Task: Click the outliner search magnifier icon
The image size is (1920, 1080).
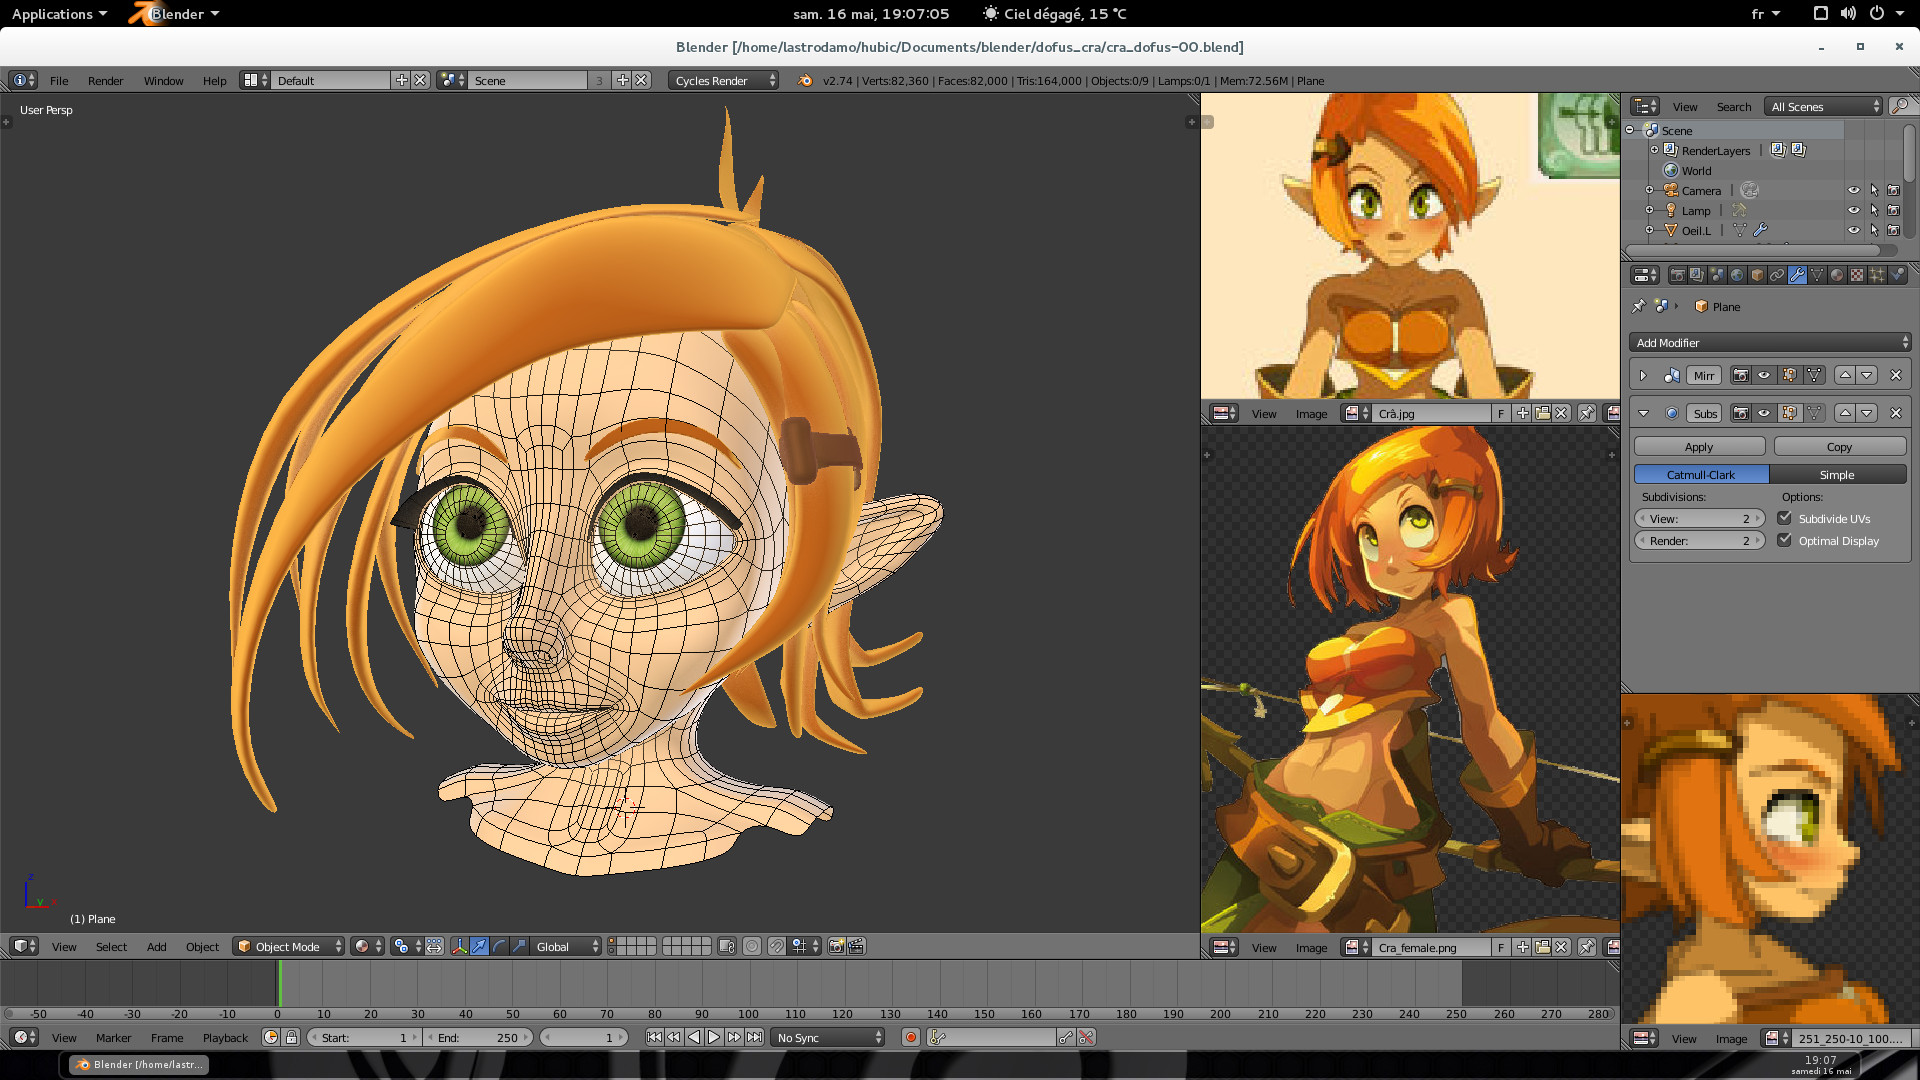Action: (x=1901, y=106)
